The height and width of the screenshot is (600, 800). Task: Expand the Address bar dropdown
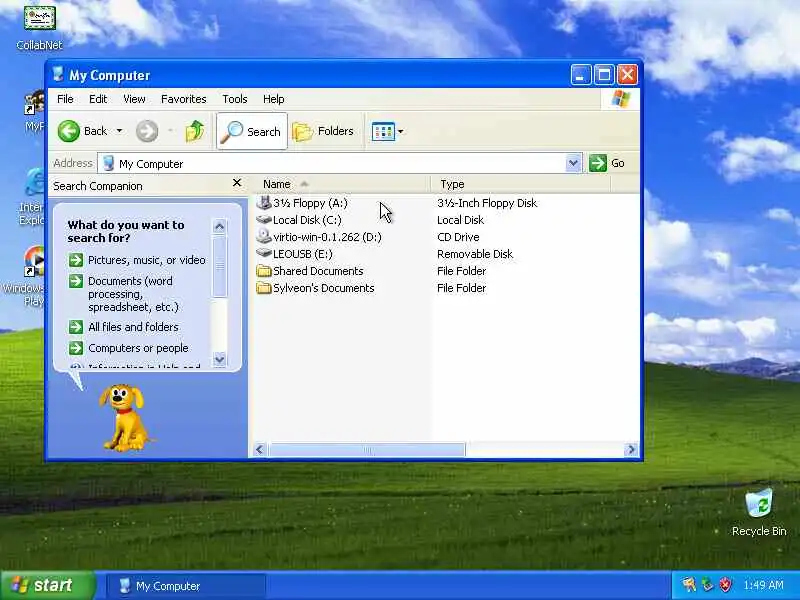(x=573, y=164)
